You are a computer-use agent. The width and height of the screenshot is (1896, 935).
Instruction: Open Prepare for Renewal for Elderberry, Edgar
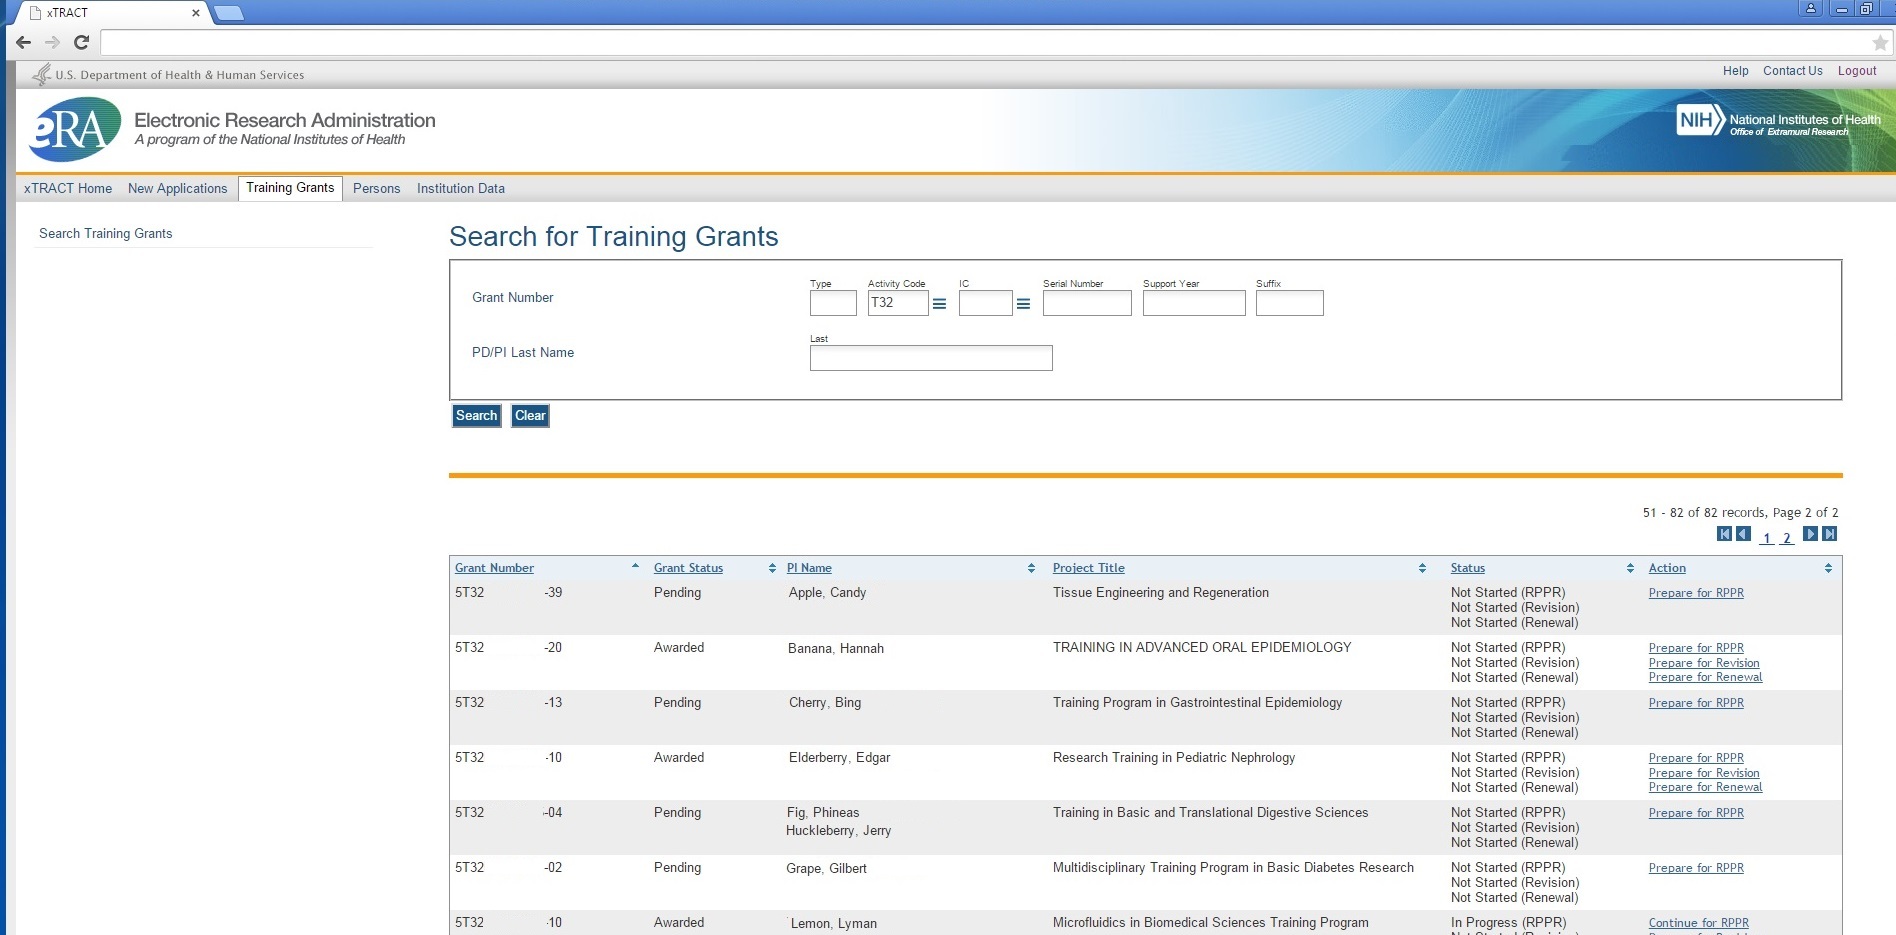1705,787
